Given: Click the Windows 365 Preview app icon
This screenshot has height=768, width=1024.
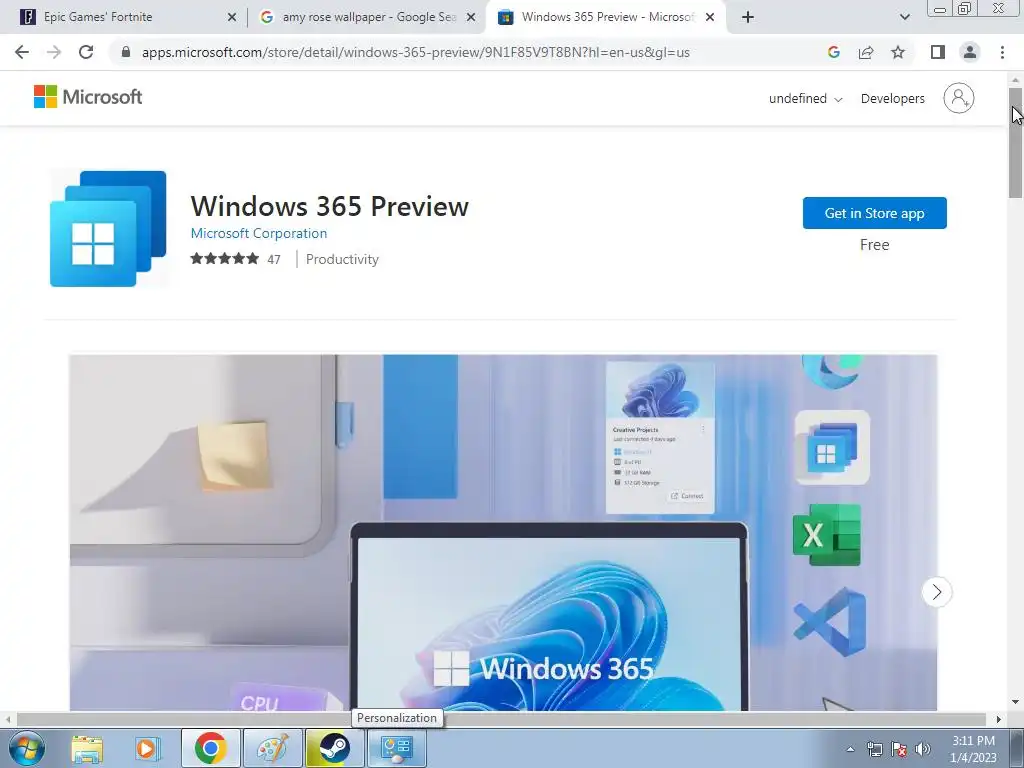Looking at the screenshot, I should tap(108, 229).
